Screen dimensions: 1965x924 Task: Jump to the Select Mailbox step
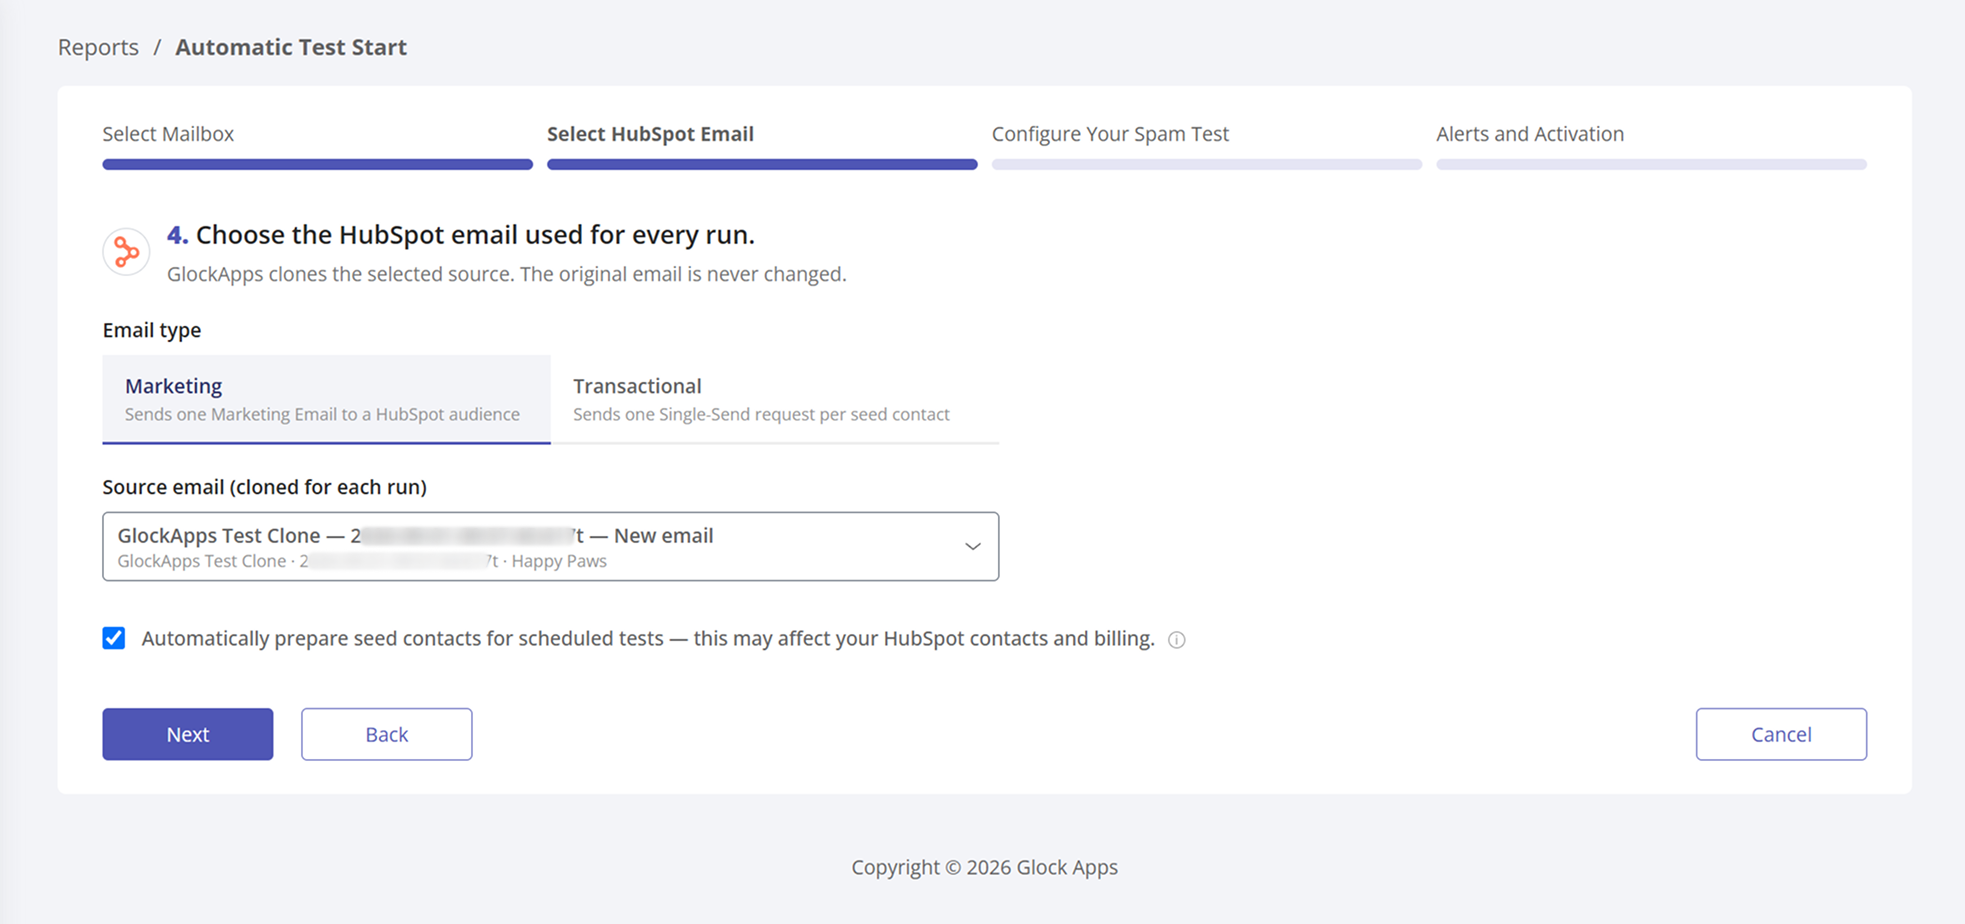[168, 134]
